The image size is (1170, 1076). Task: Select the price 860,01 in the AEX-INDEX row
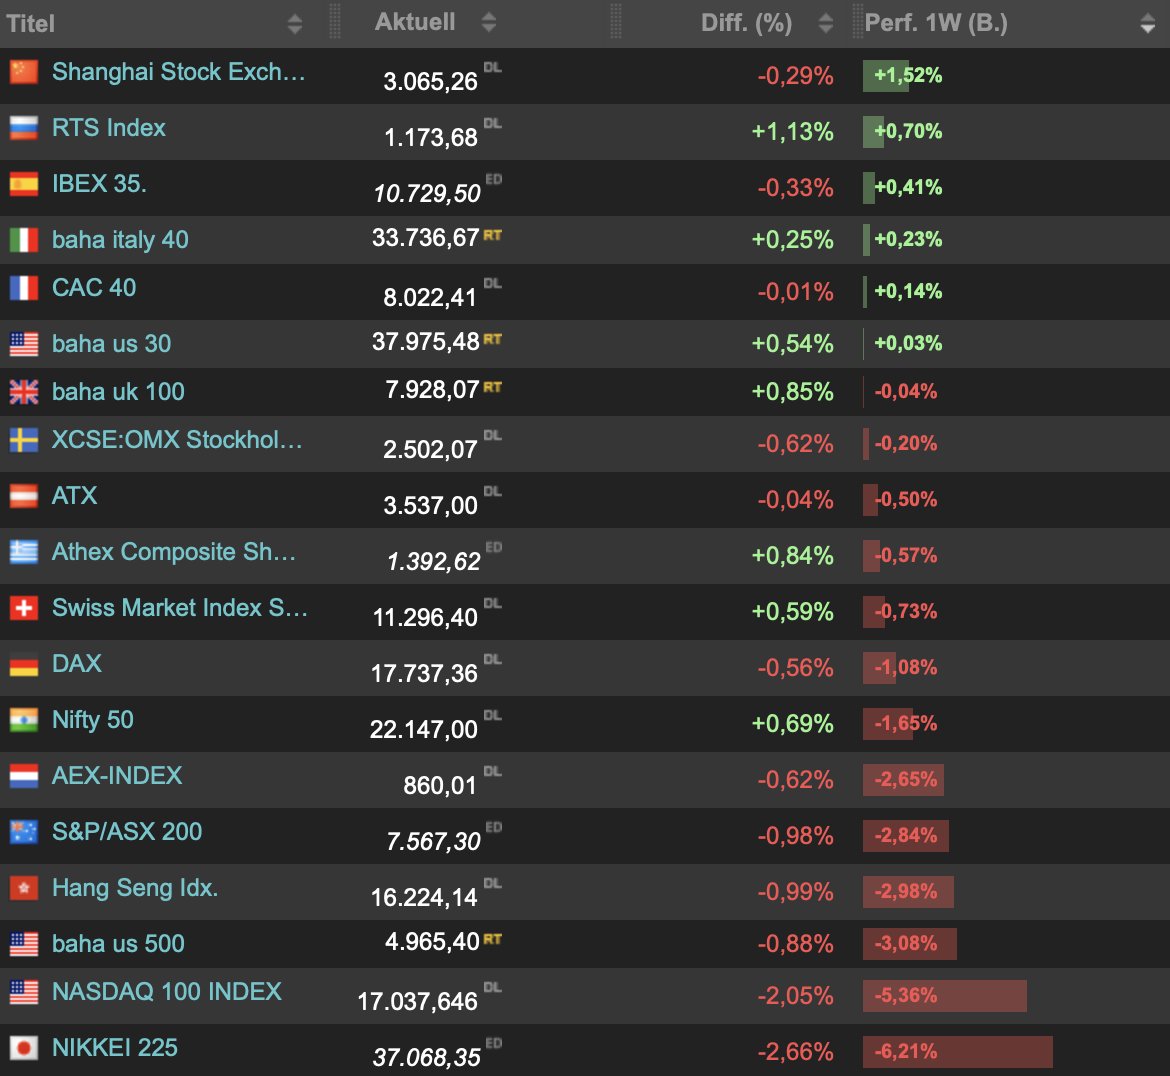pos(439,785)
